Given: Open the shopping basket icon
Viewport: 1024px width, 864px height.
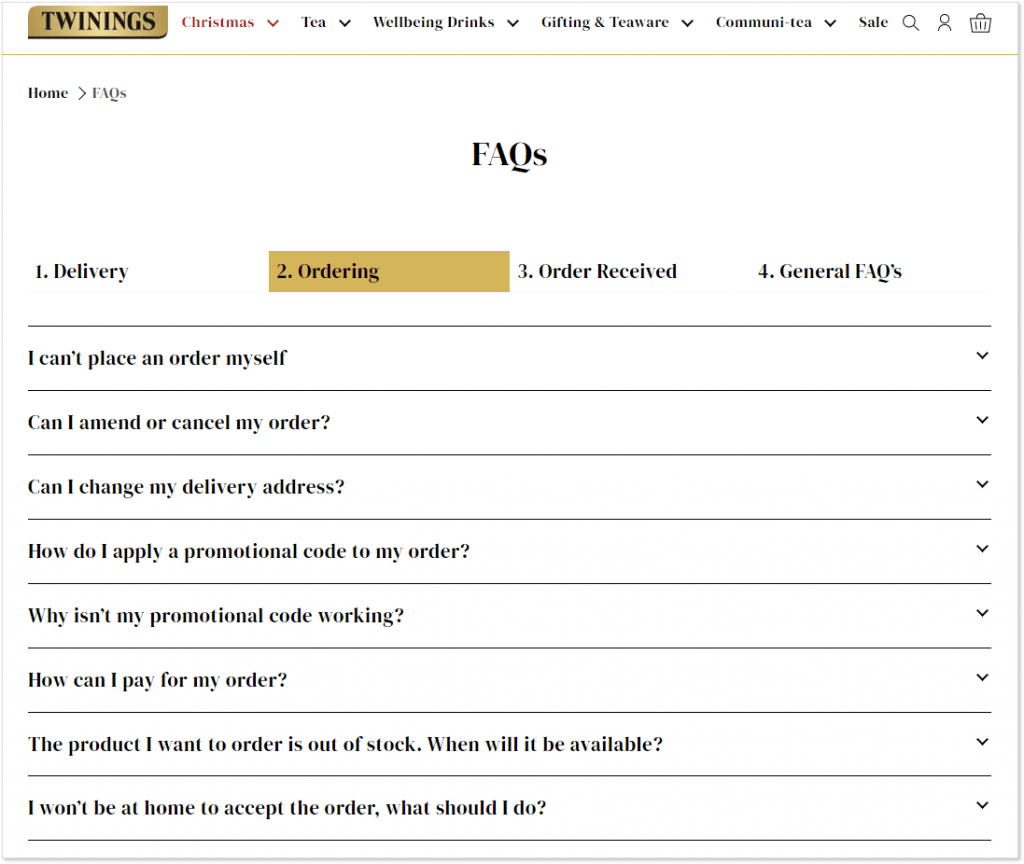Looking at the screenshot, I should click(980, 22).
